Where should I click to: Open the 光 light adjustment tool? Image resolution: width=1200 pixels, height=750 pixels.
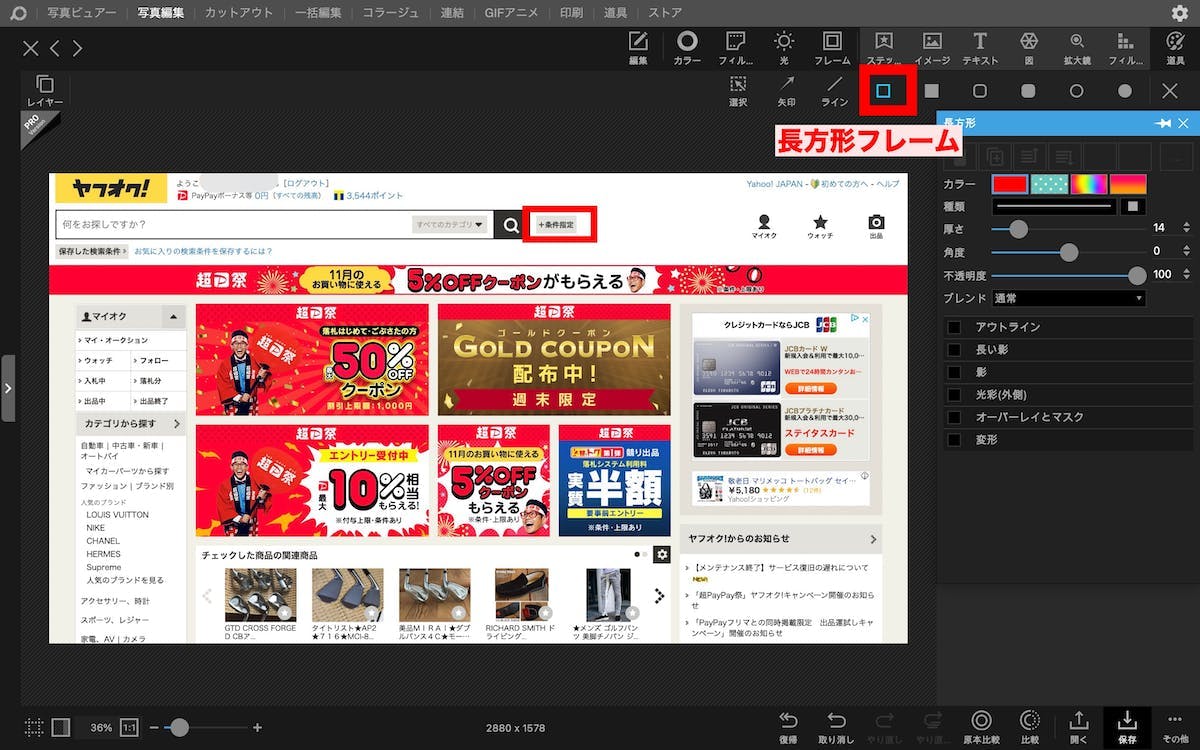coord(784,47)
